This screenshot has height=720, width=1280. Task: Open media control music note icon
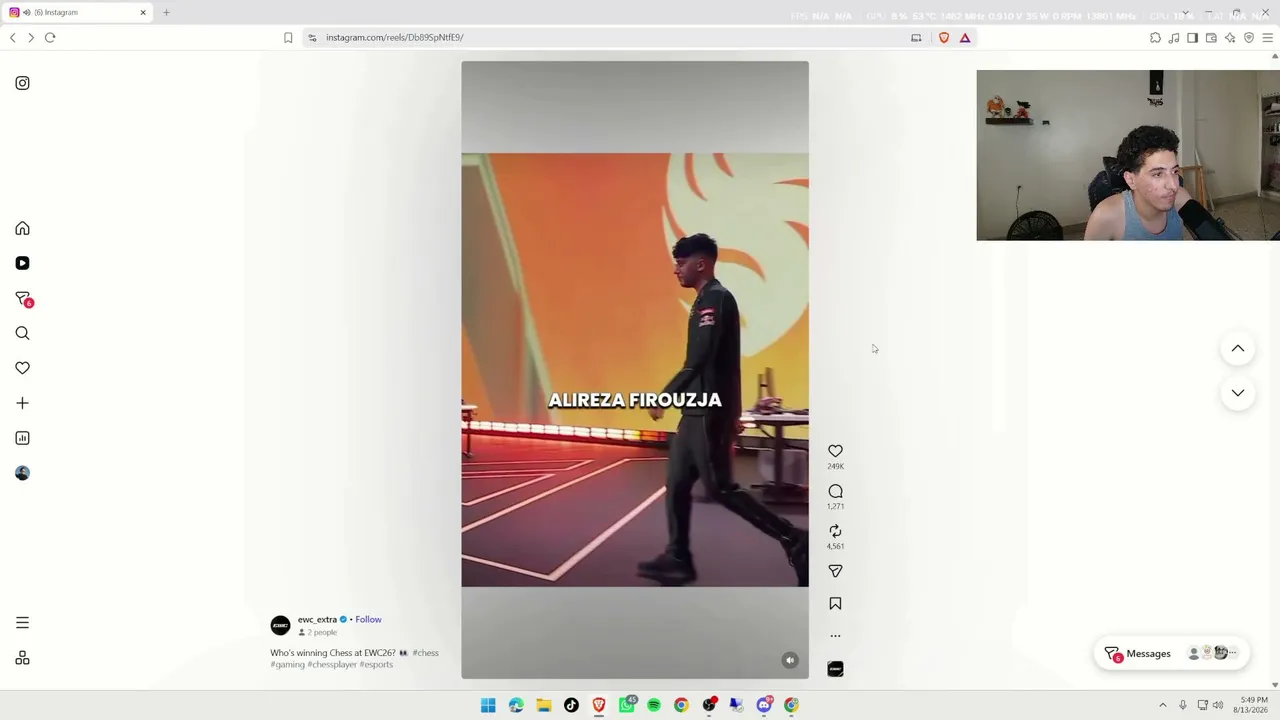1174,37
